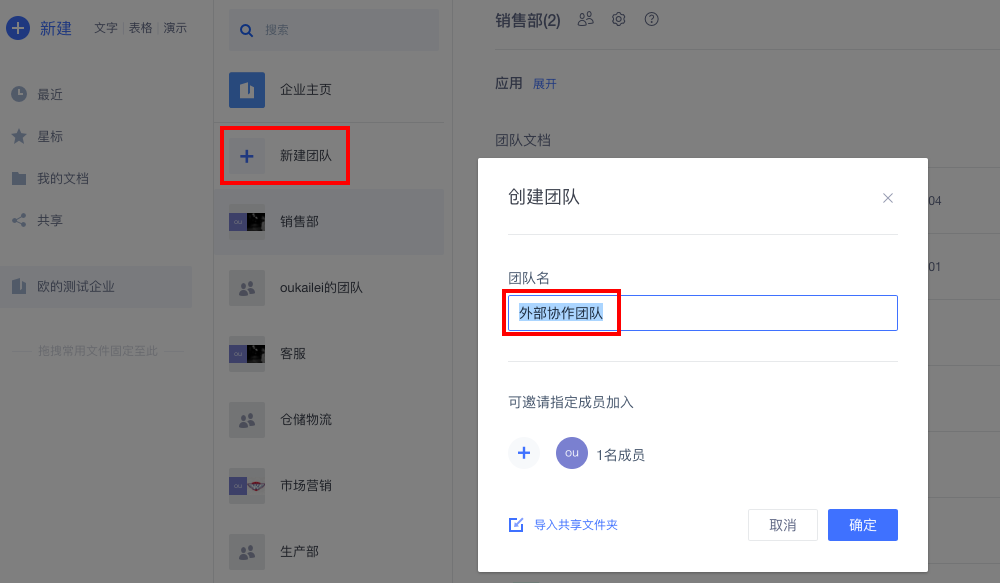The width and height of the screenshot is (1000, 583).
Task: Go to 我的文档 in the sidebar
Action: coord(62,179)
